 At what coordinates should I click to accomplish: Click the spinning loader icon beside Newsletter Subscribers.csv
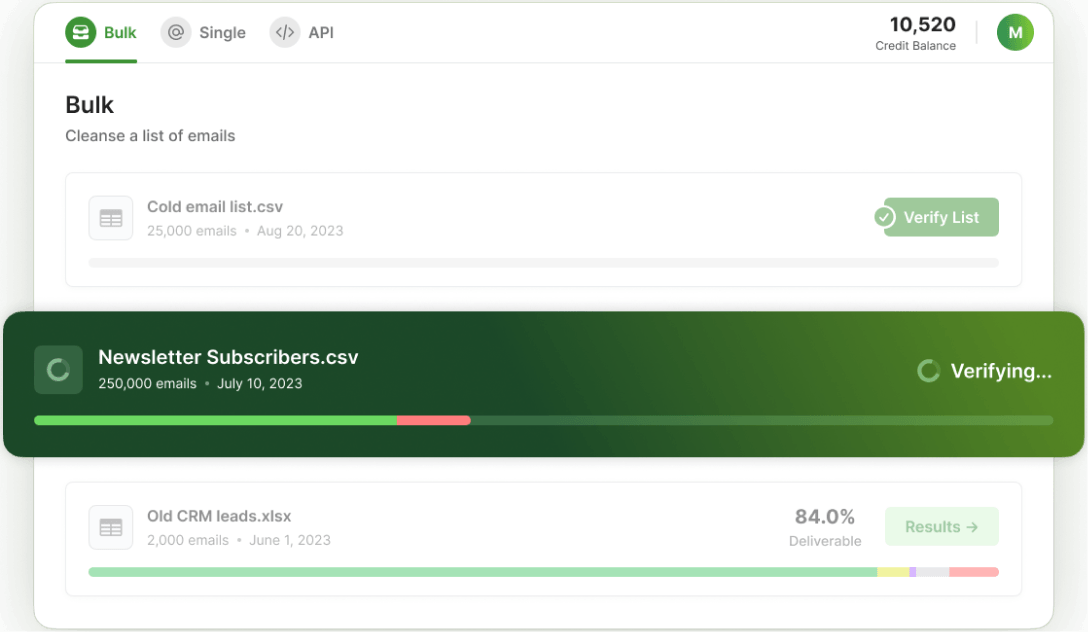[x=58, y=369]
